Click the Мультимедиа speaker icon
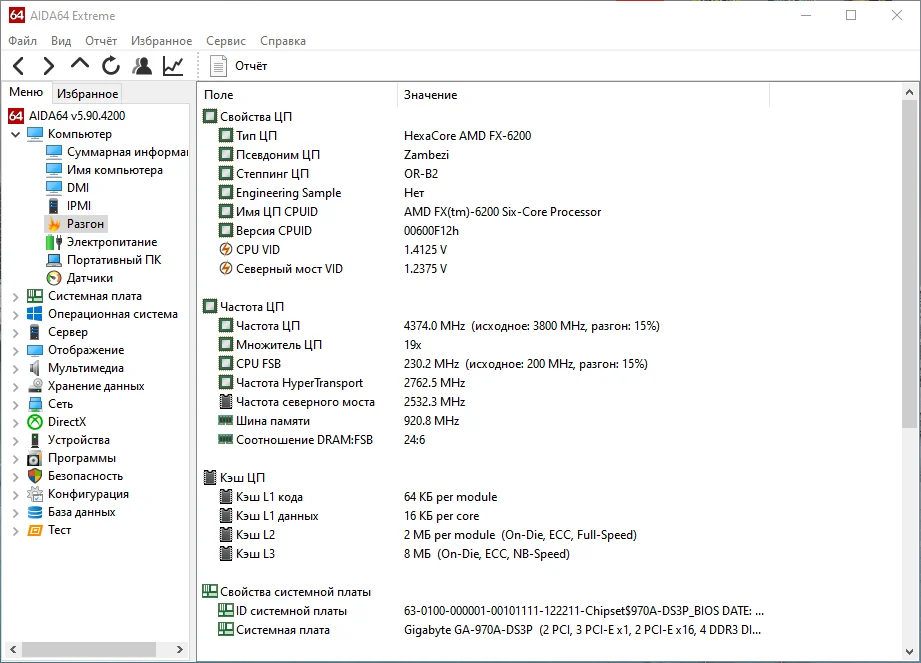Image resolution: width=921 pixels, height=663 pixels. (35, 368)
